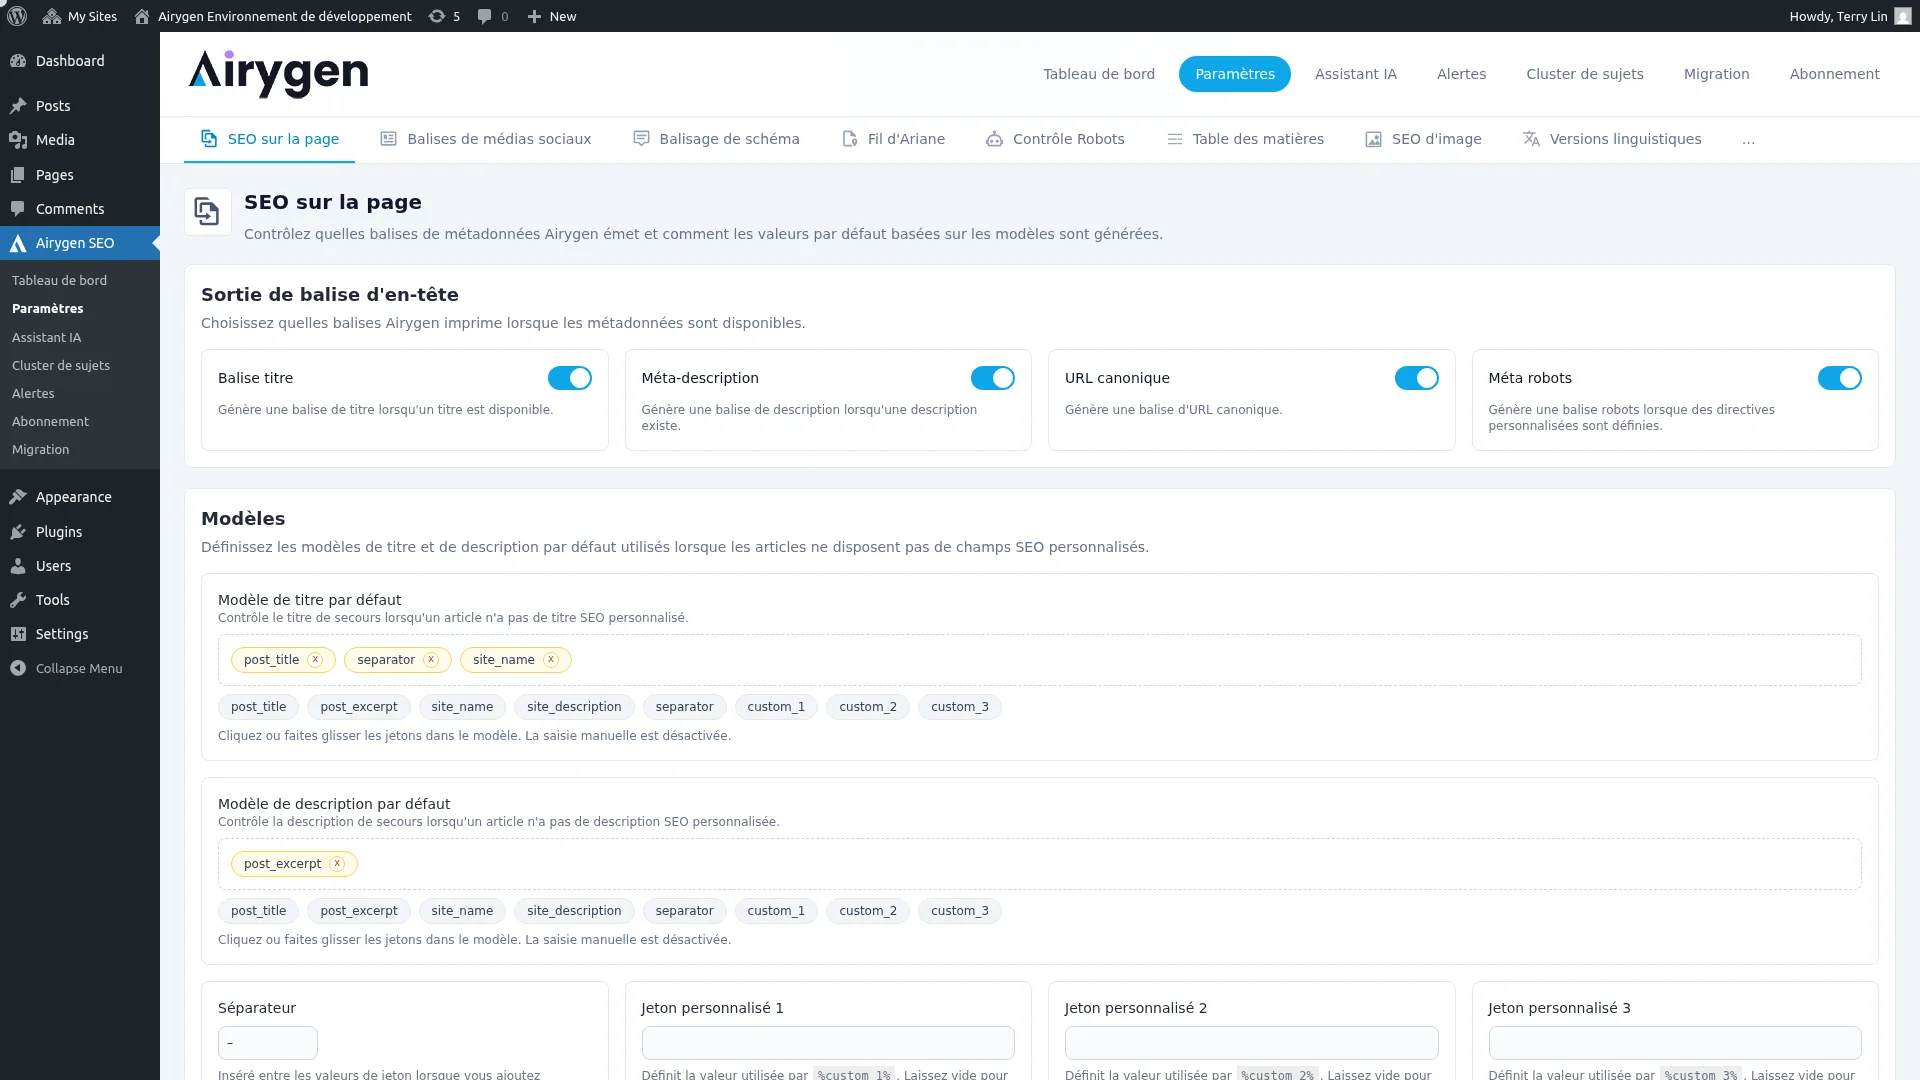Open Assistant IA in sidebar submenu
1920x1080 pixels.
[x=47, y=338]
